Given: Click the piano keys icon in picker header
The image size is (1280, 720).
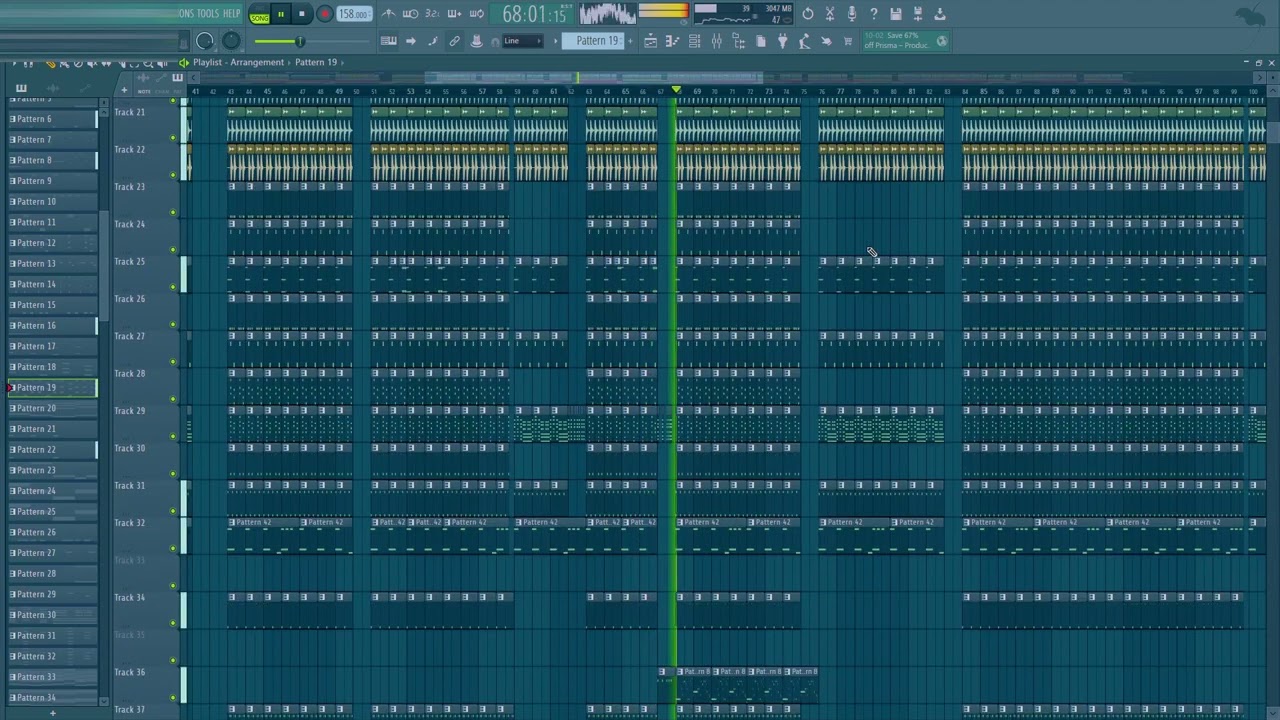Looking at the screenshot, I should pyautogui.click(x=21, y=89).
